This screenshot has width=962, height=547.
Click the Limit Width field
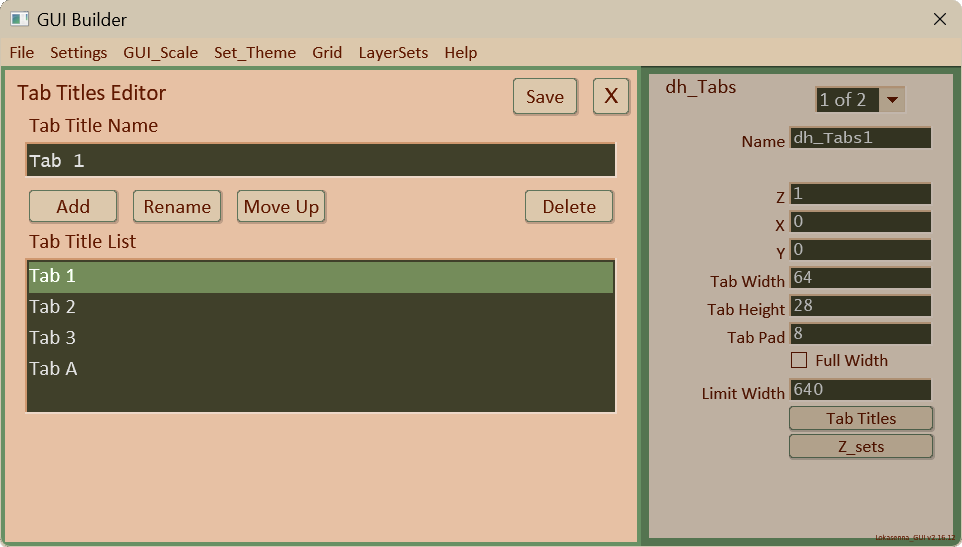click(860, 389)
